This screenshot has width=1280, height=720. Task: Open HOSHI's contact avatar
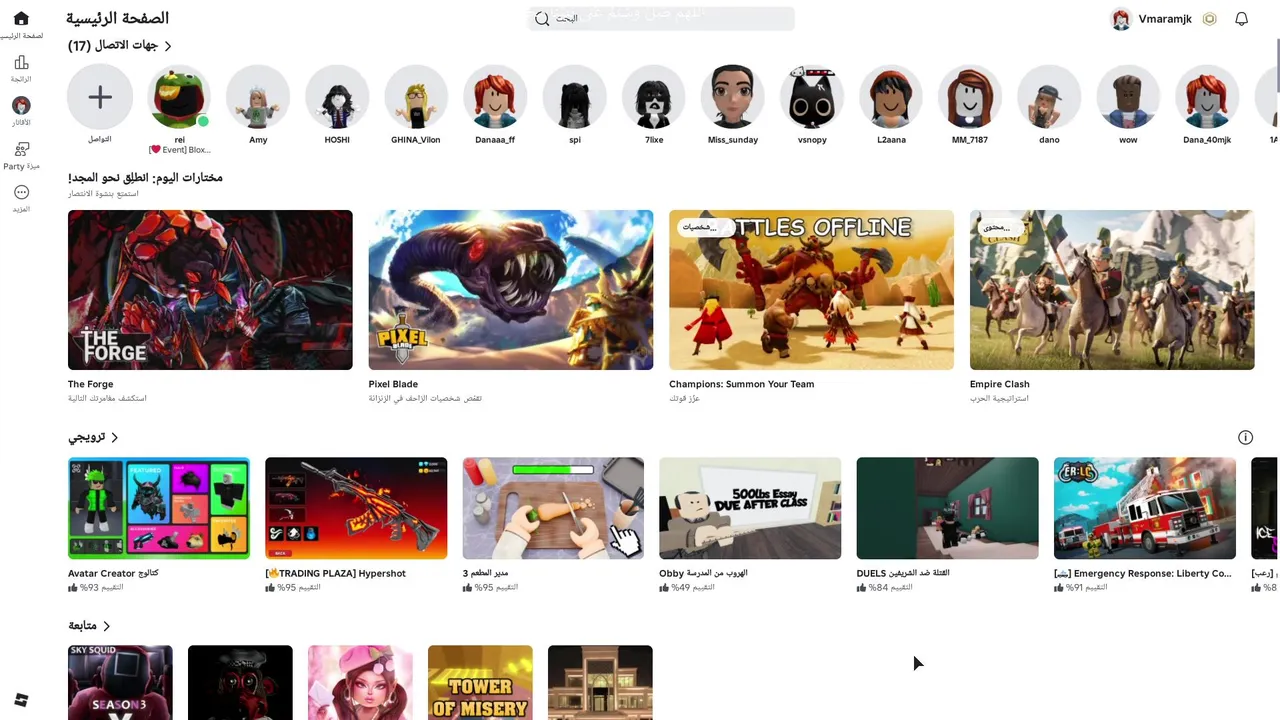coord(337,97)
